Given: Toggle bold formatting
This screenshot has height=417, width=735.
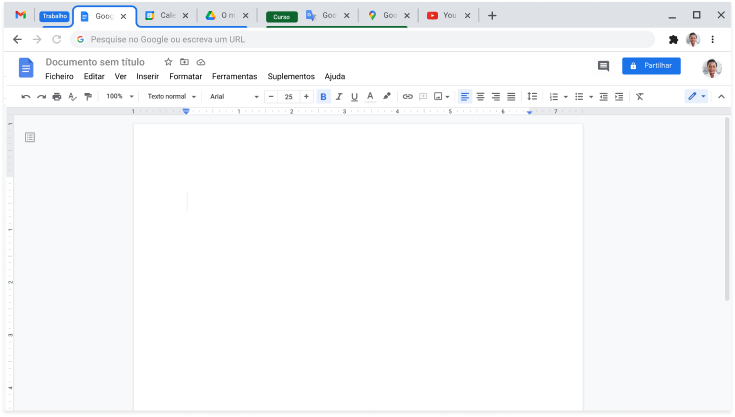Looking at the screenshot, I should coord(323,97).
